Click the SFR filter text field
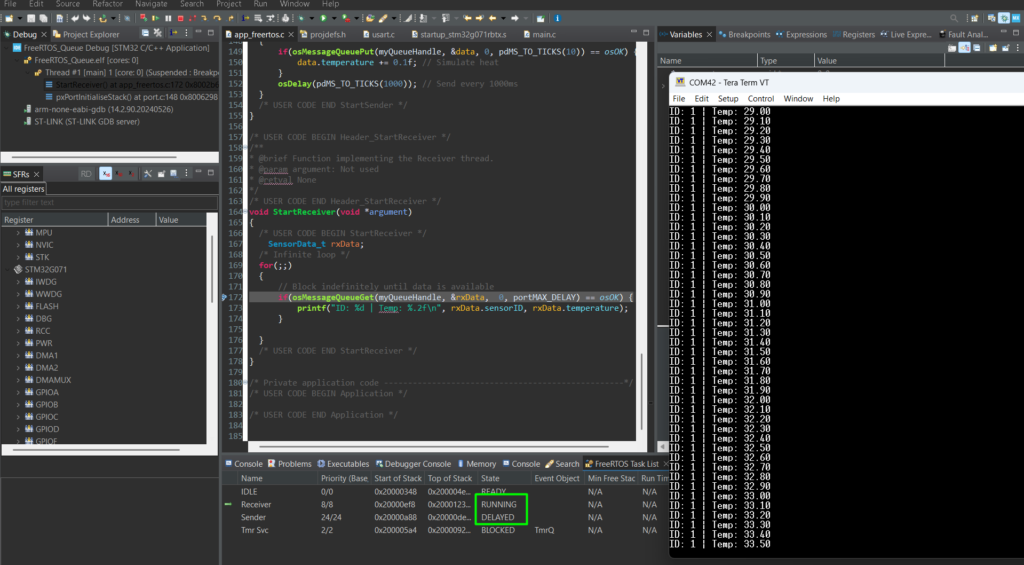Viewport: 1024px width, 565px height. click(x=100, y=203)
